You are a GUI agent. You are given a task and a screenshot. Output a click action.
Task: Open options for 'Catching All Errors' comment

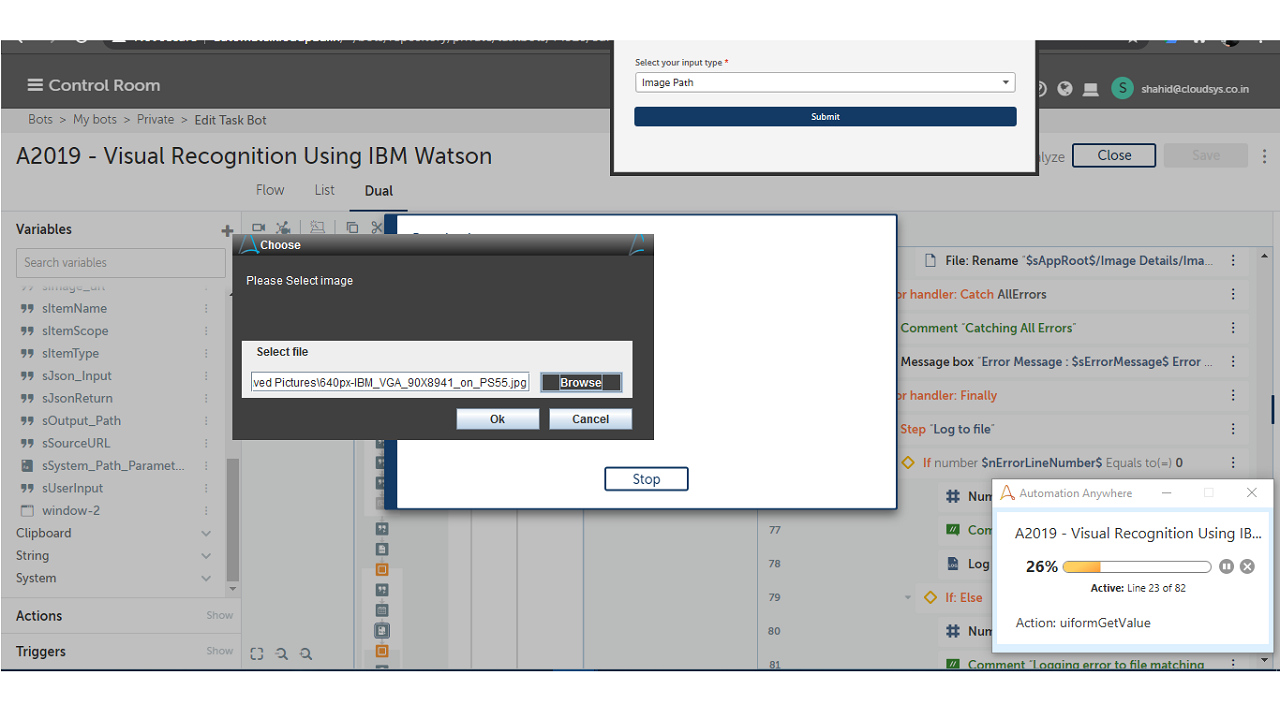point(1234,328)
